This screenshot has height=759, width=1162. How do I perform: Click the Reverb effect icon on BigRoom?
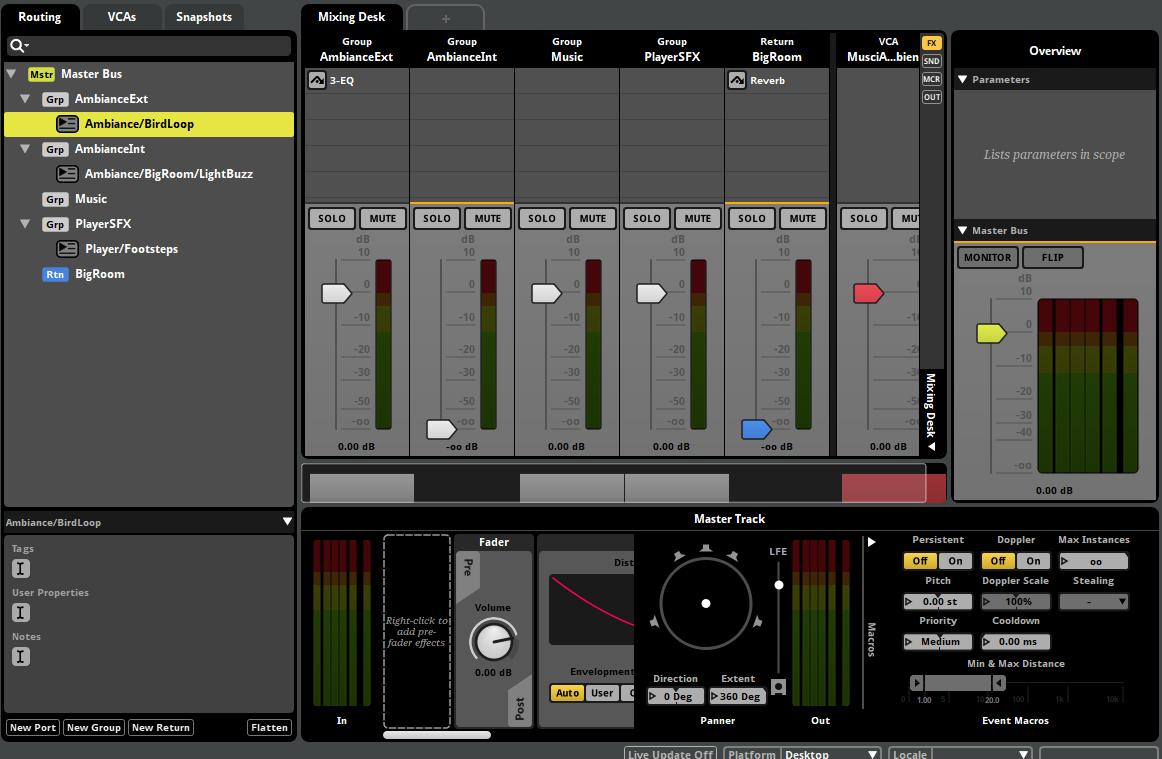(x=737, y=81)
